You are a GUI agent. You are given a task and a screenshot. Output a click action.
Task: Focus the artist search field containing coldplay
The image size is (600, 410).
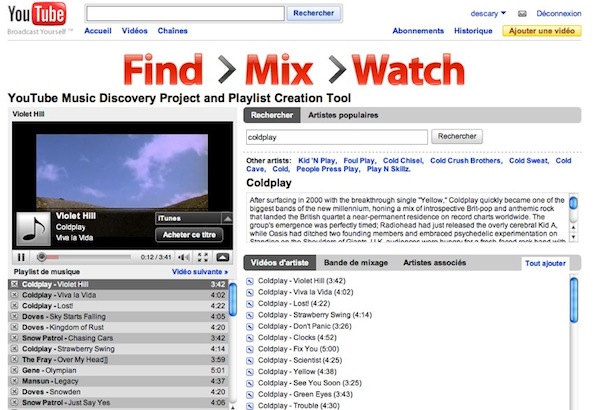pos(337,137)
